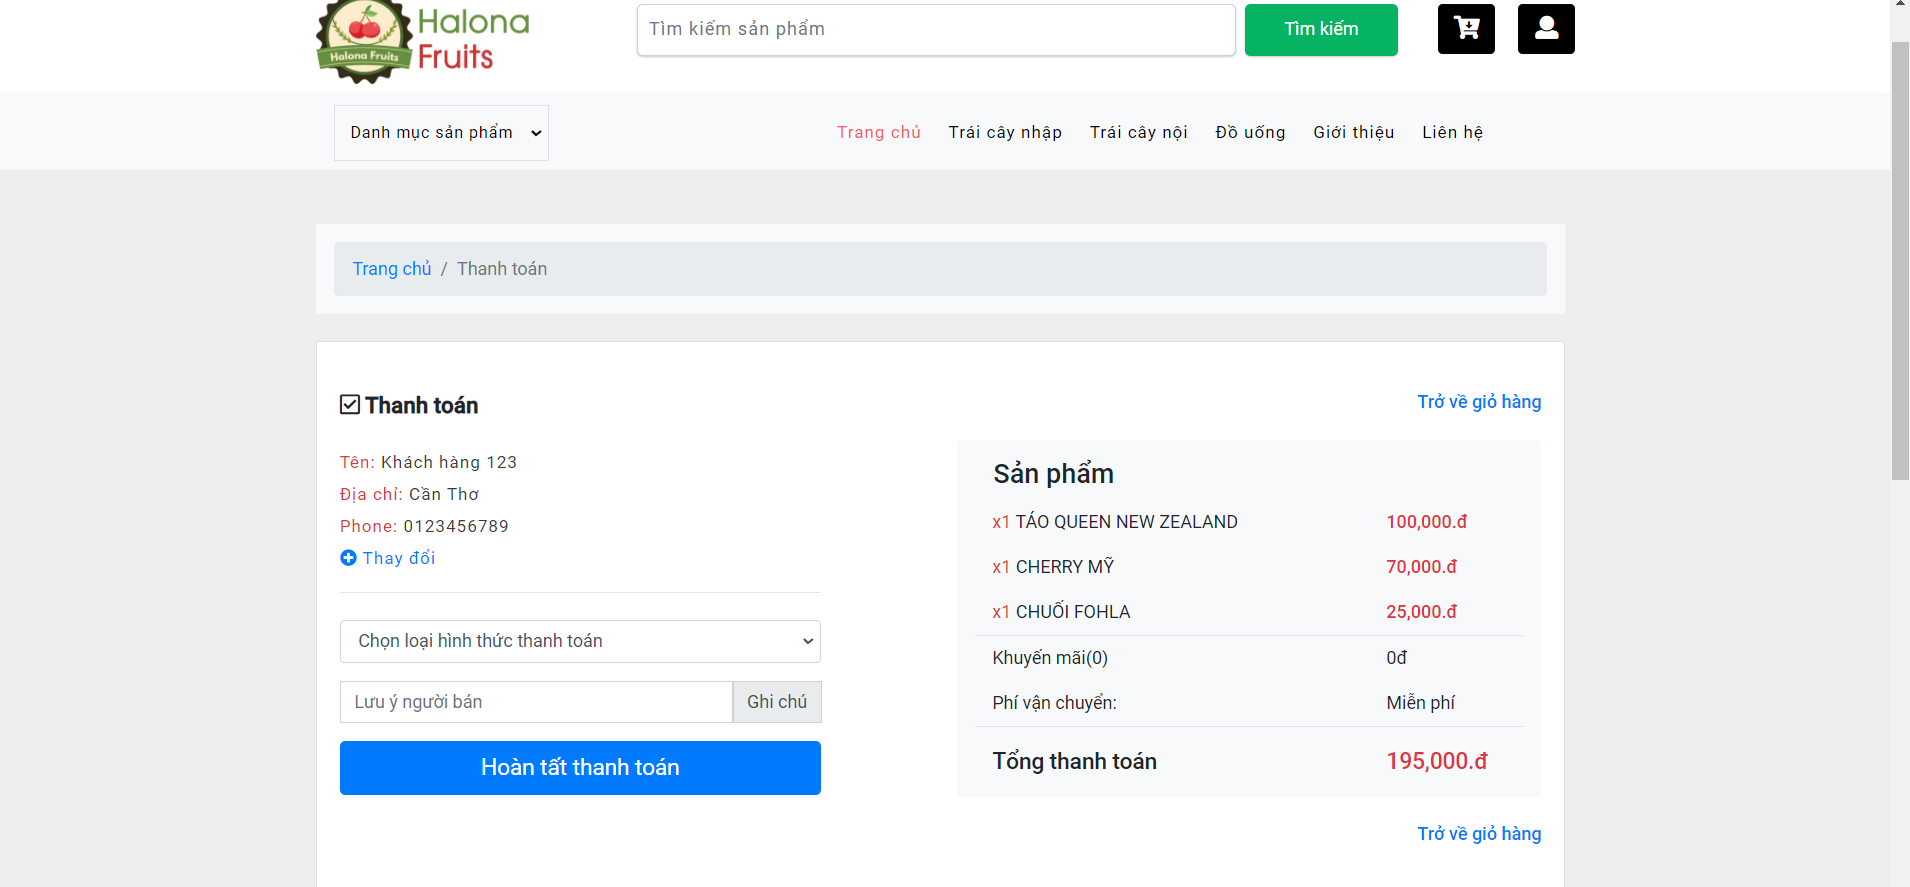
Task: Click Trở về giỏ hàng above product summary
Action: [1479, 402]
